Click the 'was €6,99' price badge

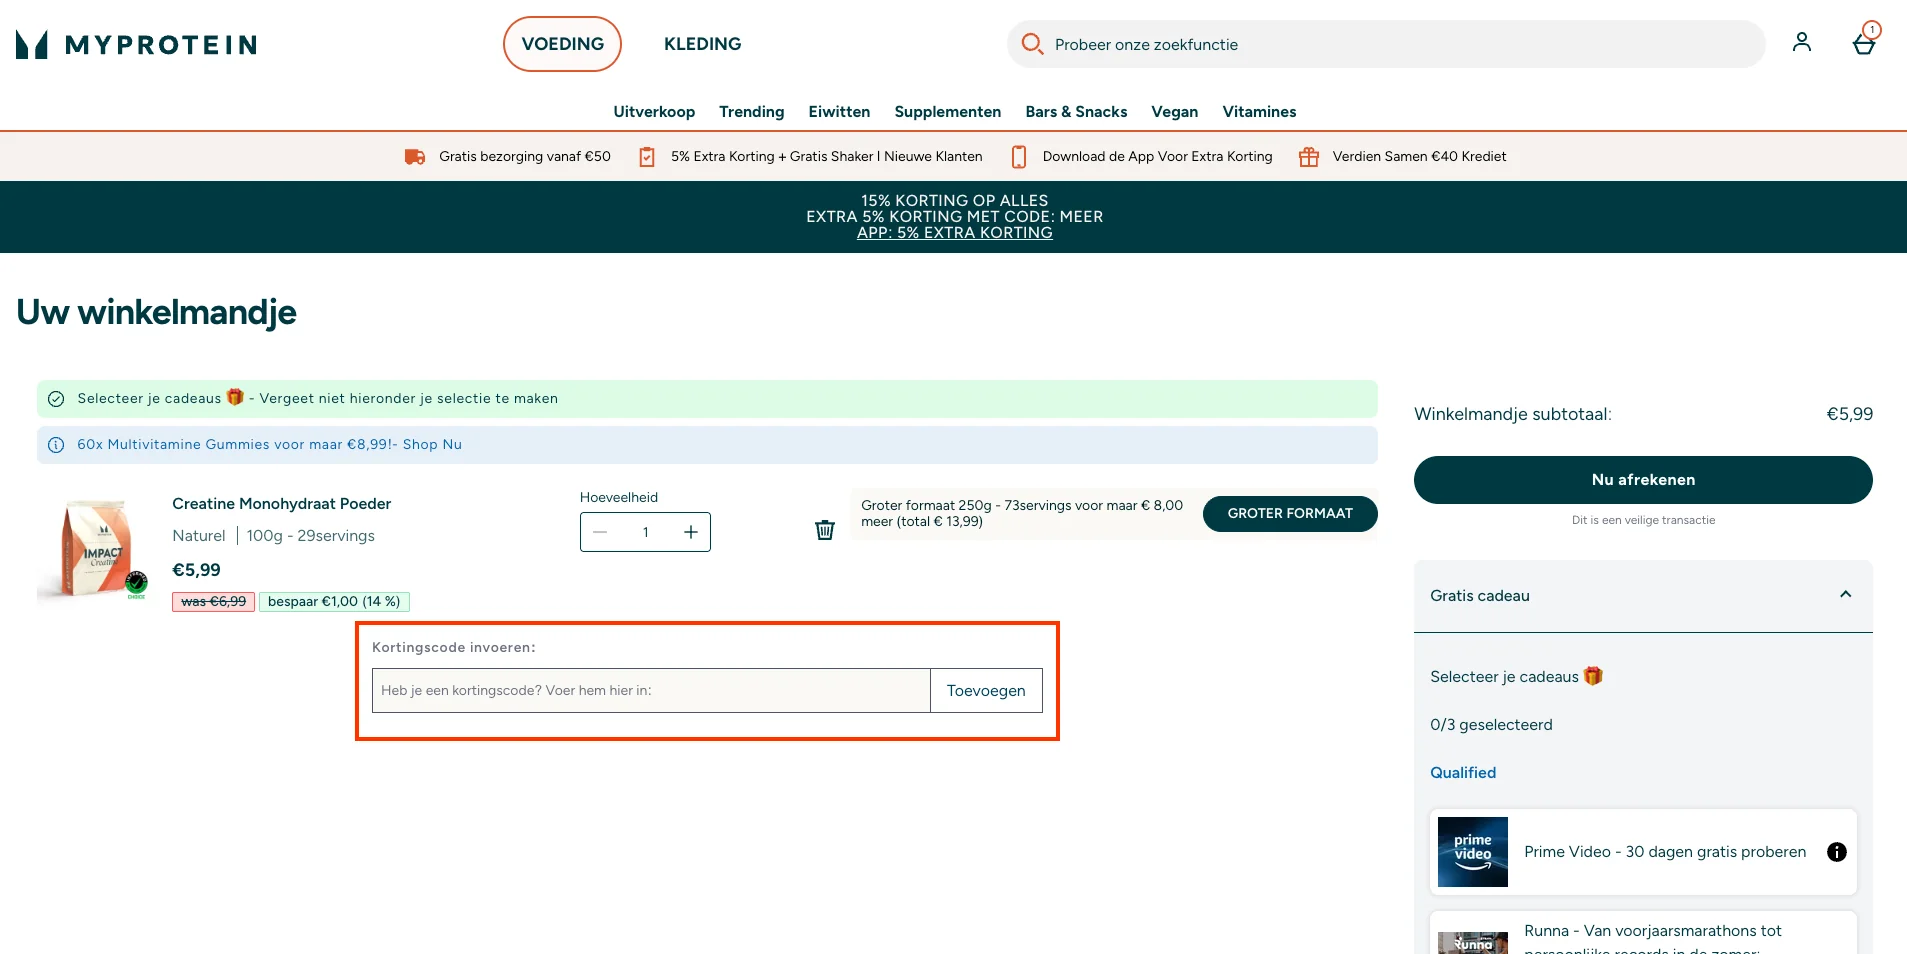[213, 602]
